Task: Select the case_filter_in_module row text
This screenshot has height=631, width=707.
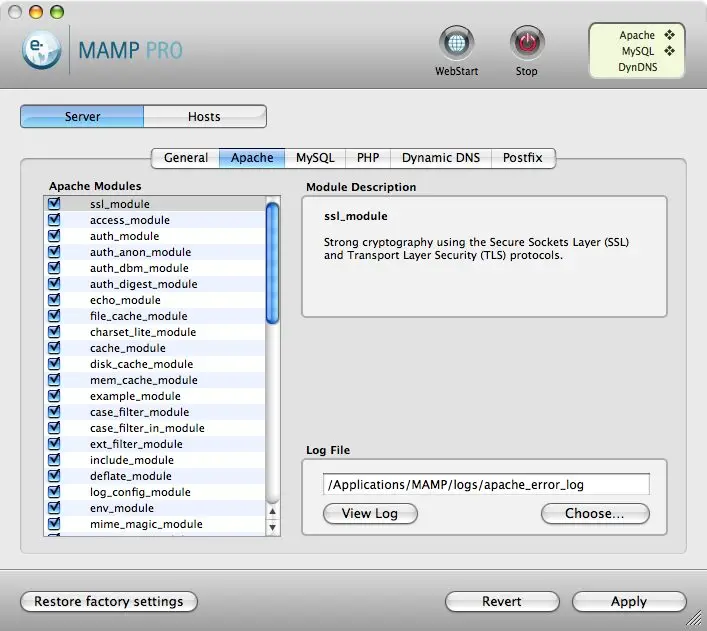Action: [147, 428]
